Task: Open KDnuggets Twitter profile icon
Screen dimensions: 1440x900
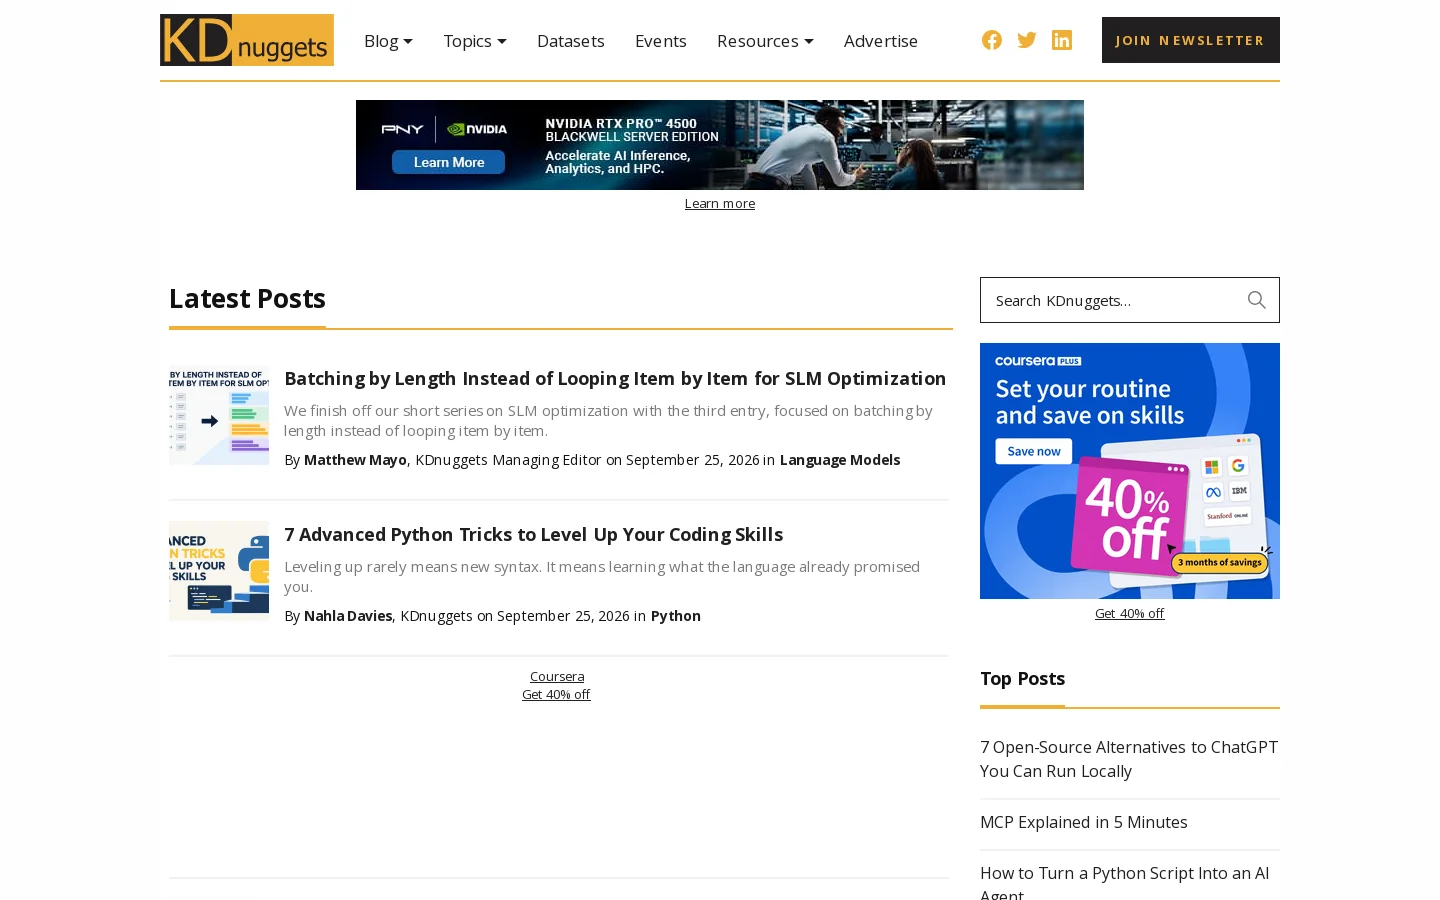Action: 1027,40
